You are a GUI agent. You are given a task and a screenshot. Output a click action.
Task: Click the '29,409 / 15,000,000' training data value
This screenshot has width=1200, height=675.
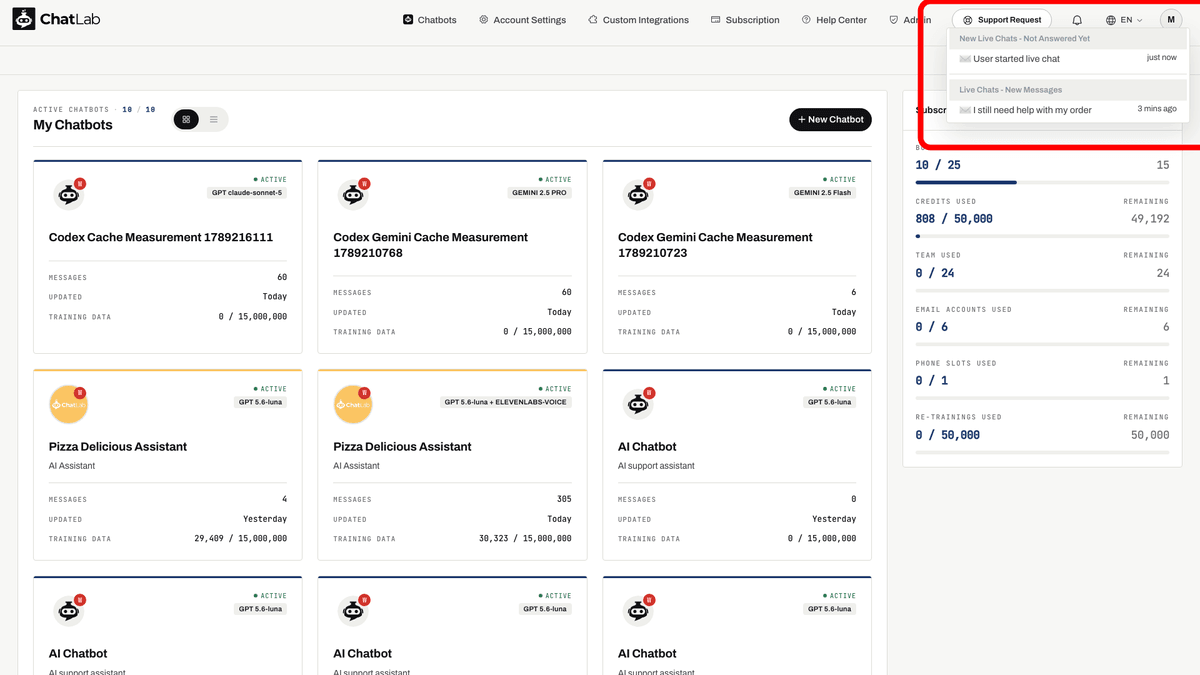(241, 539)
